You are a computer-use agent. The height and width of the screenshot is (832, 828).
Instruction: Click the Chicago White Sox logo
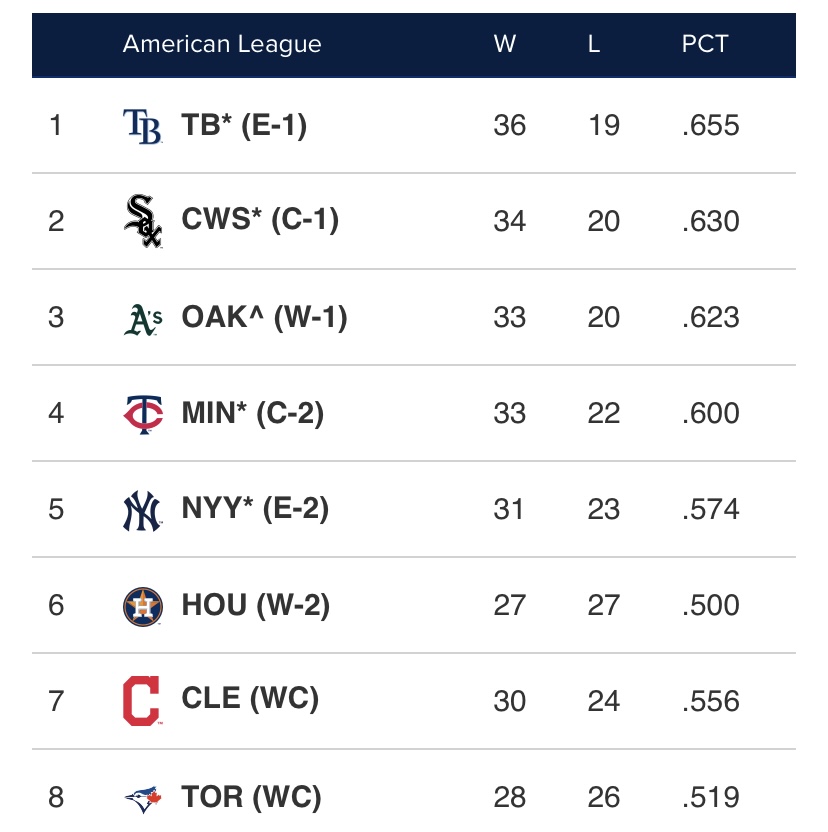142,221
